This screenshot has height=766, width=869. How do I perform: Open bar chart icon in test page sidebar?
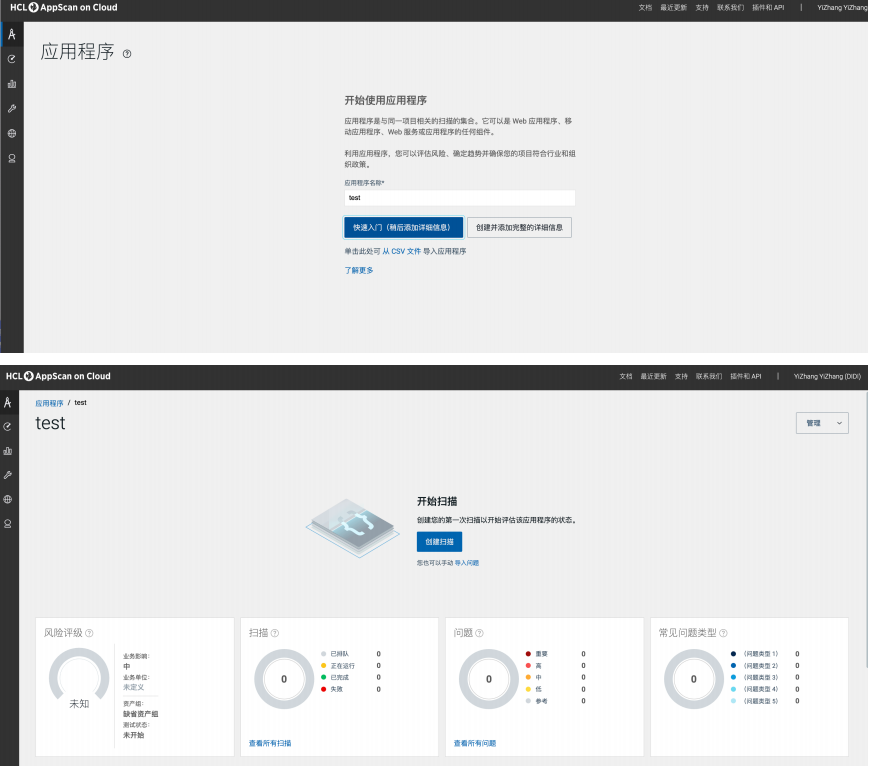point(8,451)
